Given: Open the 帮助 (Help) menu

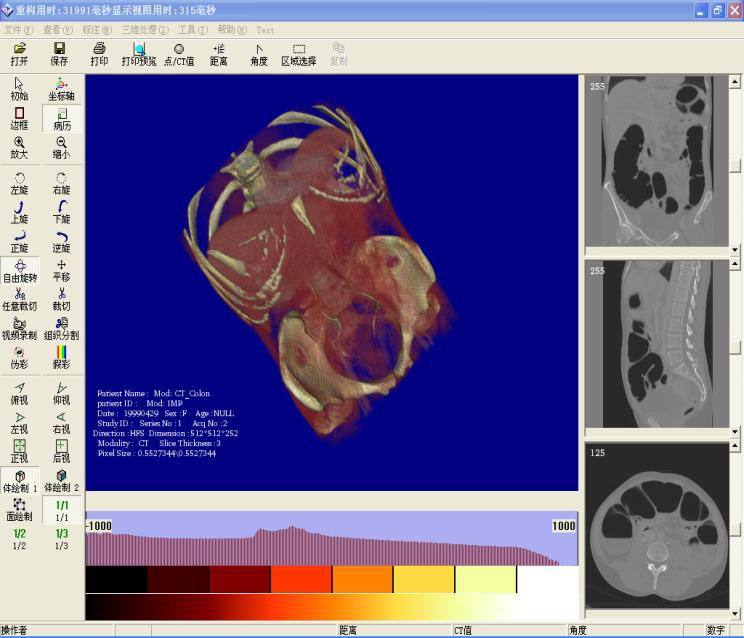Looking at the screenshot, I should pyautogui.click(x=232, y=30).
